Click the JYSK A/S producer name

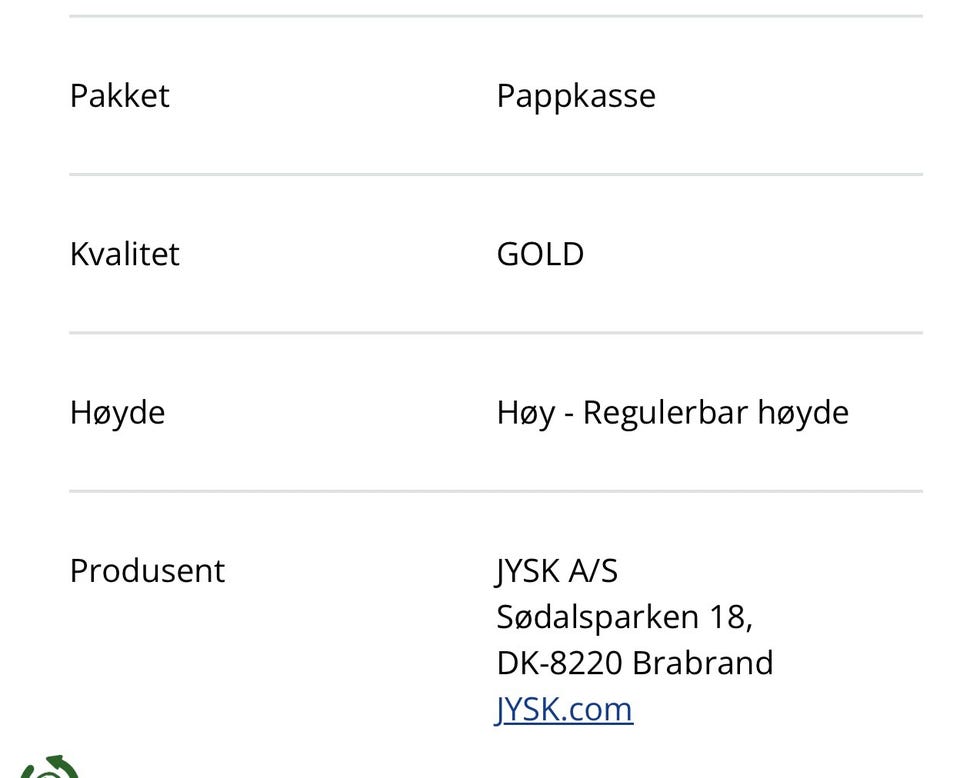[557, 571]
